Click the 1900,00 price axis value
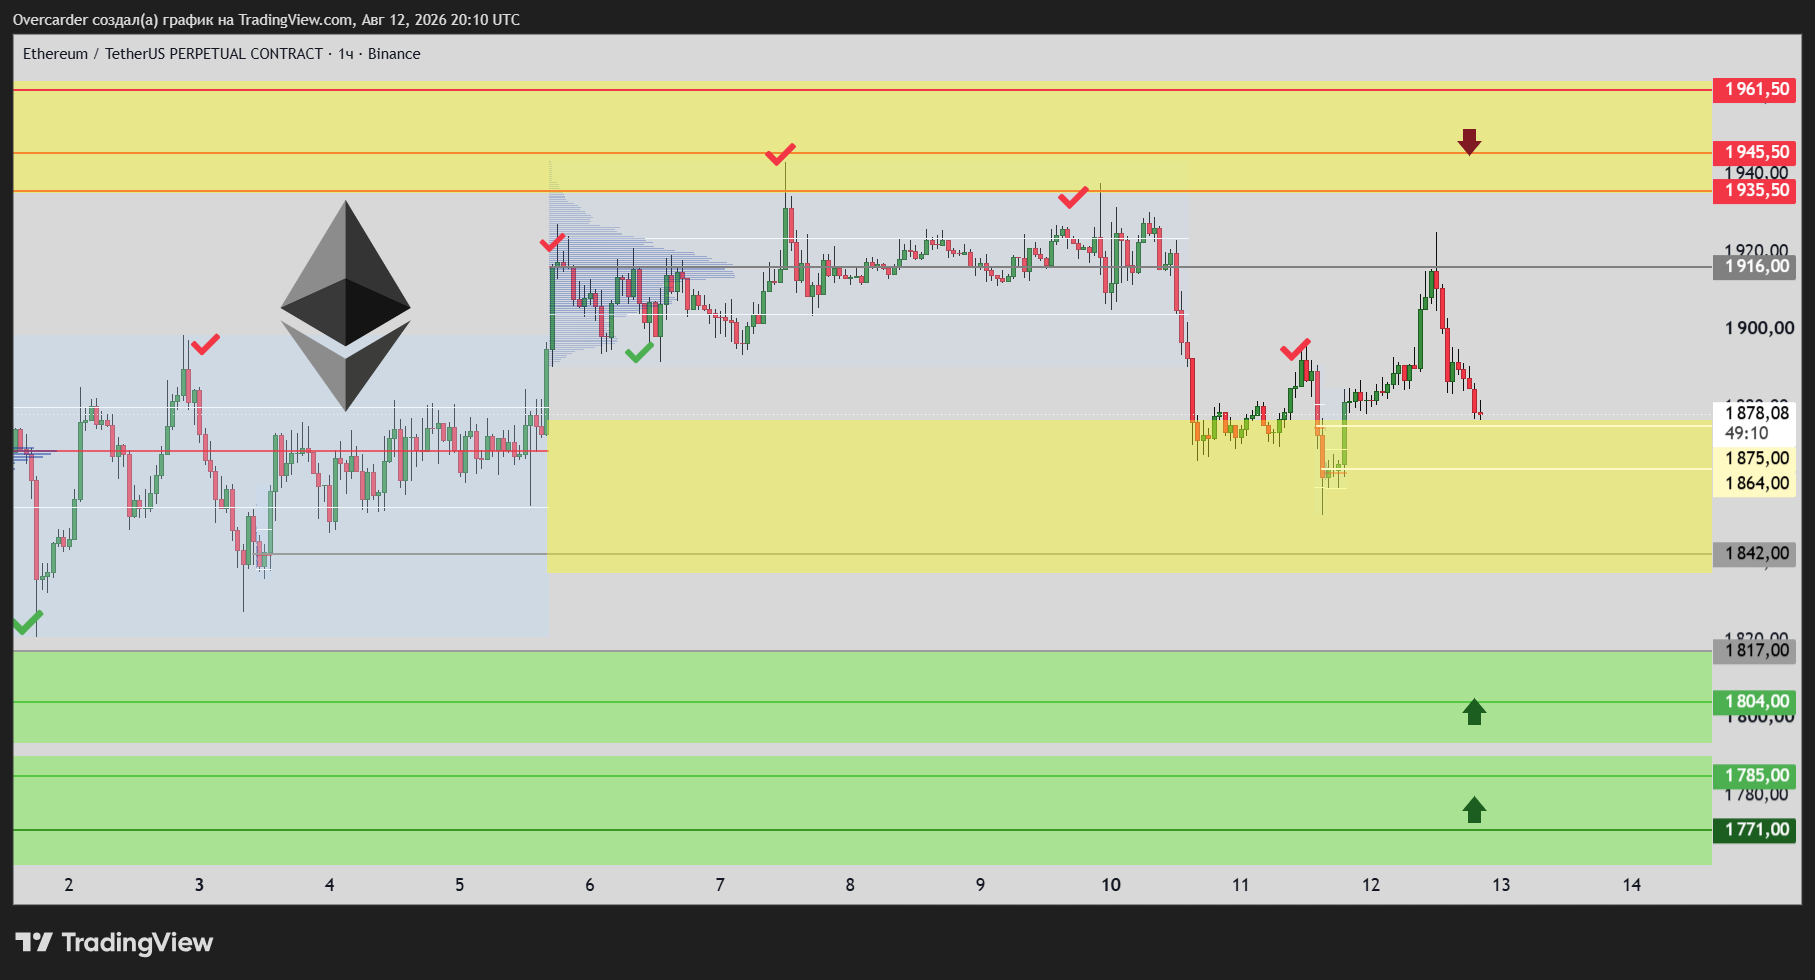 click(1759, 328)
